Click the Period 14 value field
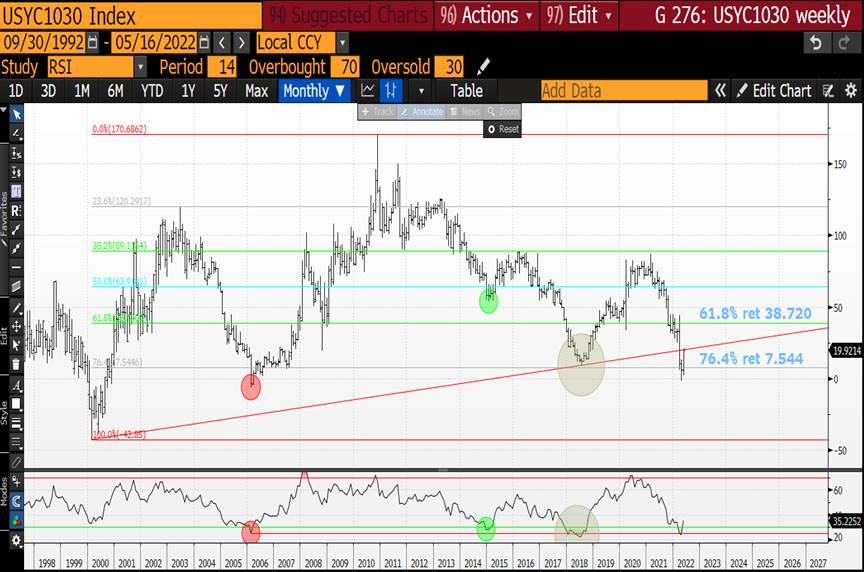Image resolution: width=864 pixels, height=572 pixels. [222, 67]
